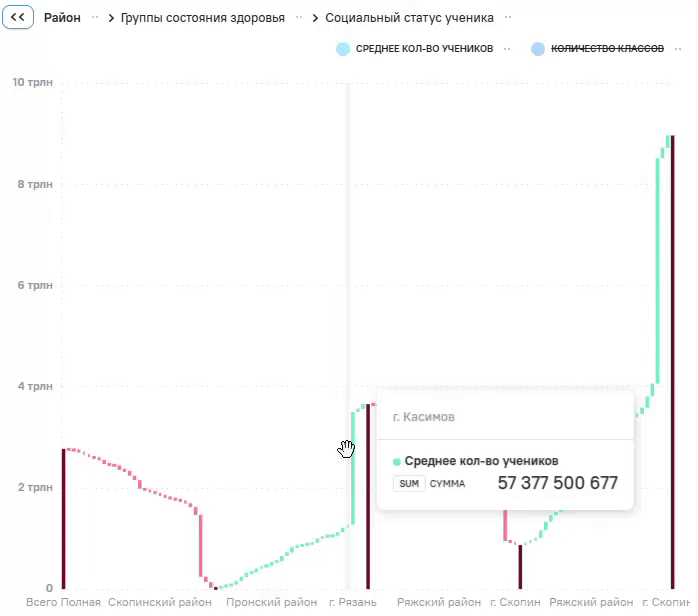Toggle the Среднее кол-во учеников series
This screenshot has width=698, height=616.
pos(424,49)
